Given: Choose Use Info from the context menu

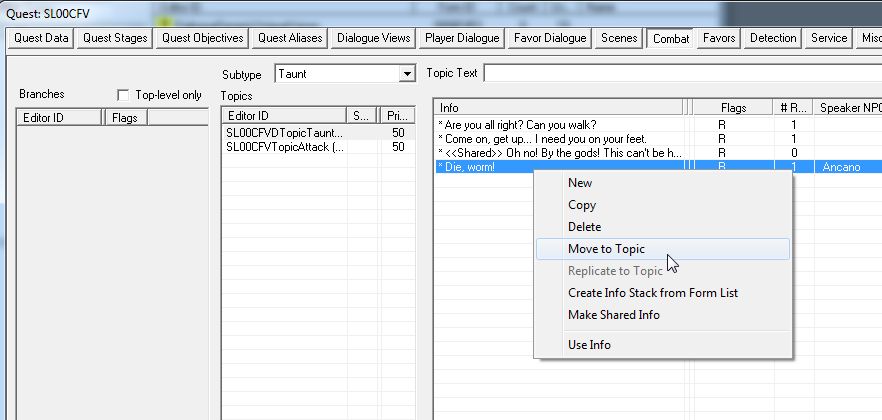Looking at the screenshot, I should pos(662,345).
